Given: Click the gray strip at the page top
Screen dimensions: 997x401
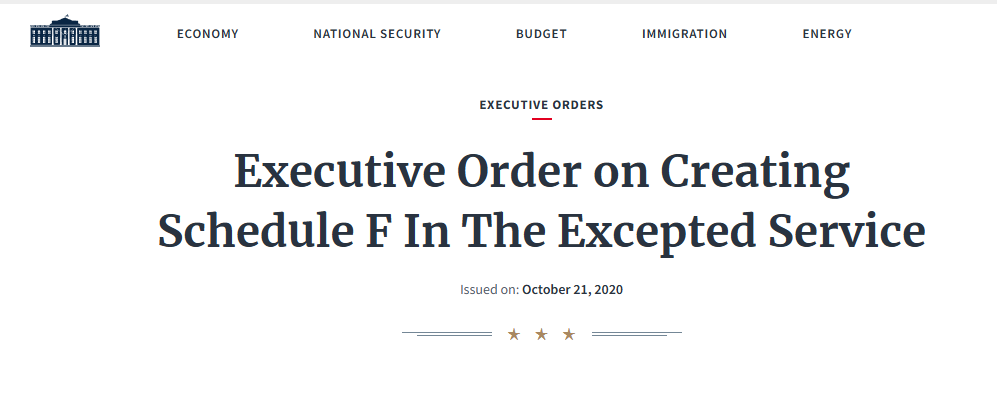Looking at the screenshot, I should (x=498, y=2).
